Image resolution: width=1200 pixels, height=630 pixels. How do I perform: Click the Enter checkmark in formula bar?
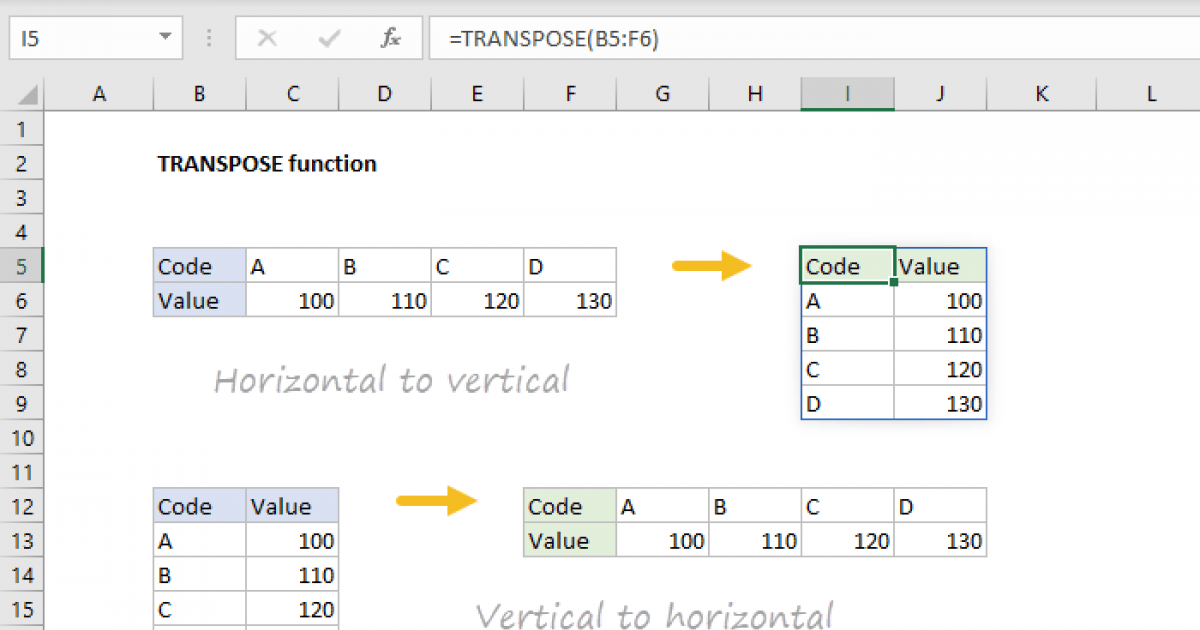point(328,38)
